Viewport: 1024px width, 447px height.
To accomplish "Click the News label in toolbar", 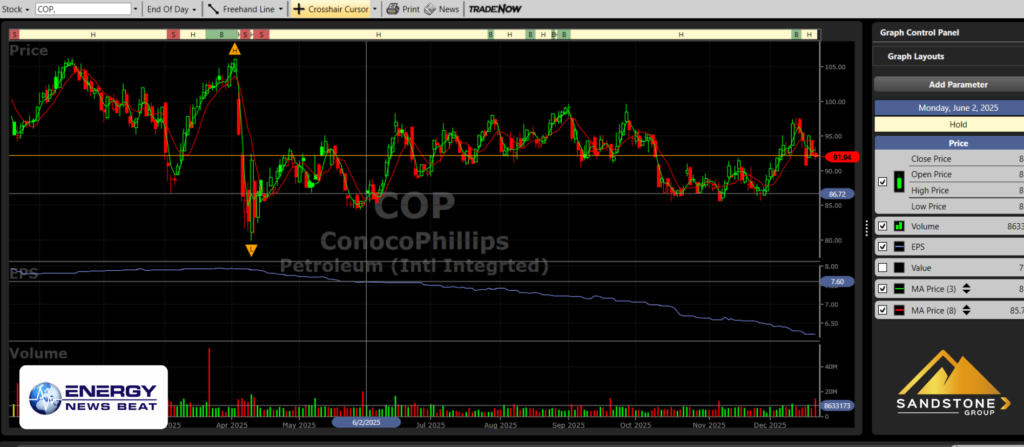I will click(x=449, y=9).
